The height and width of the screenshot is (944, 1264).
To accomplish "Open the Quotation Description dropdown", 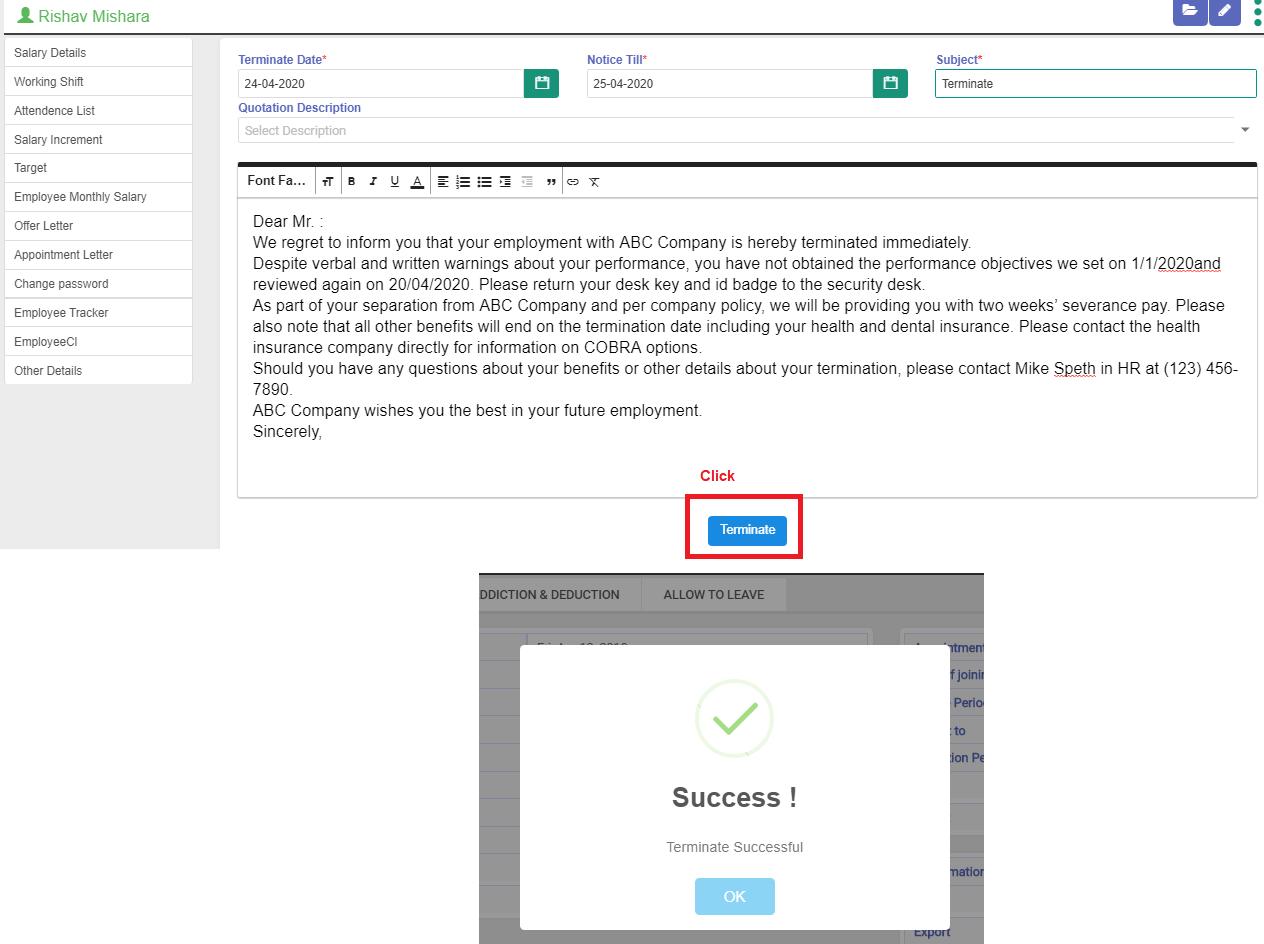I will [x=1244, y=129].
